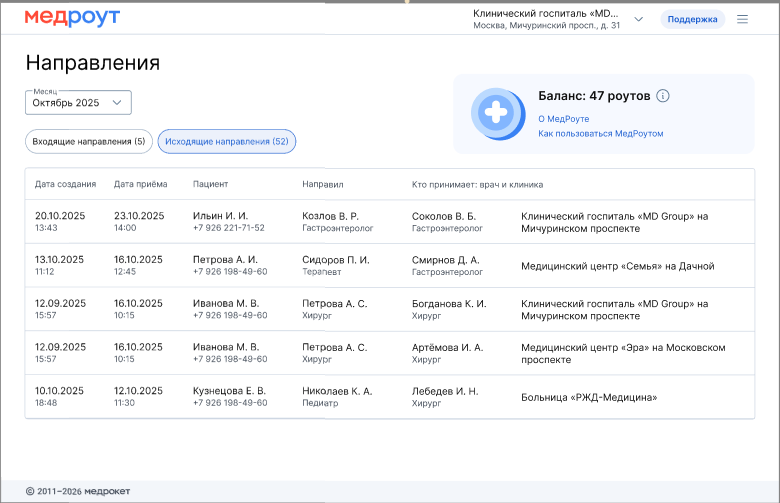Open the О МедРоуте link

coord(563,119)
